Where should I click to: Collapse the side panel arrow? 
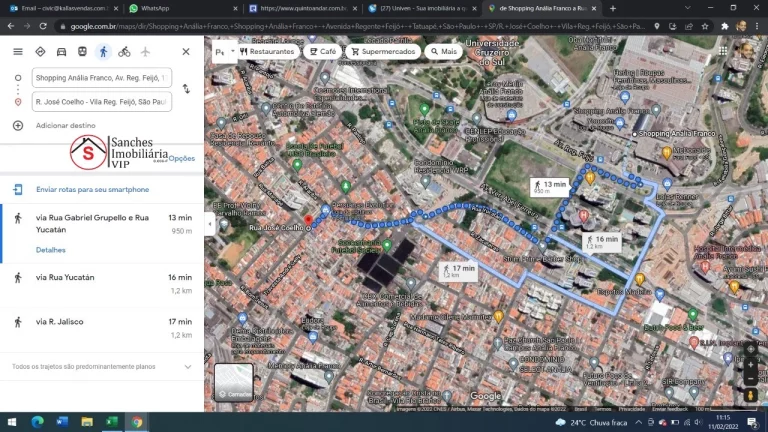210,224
